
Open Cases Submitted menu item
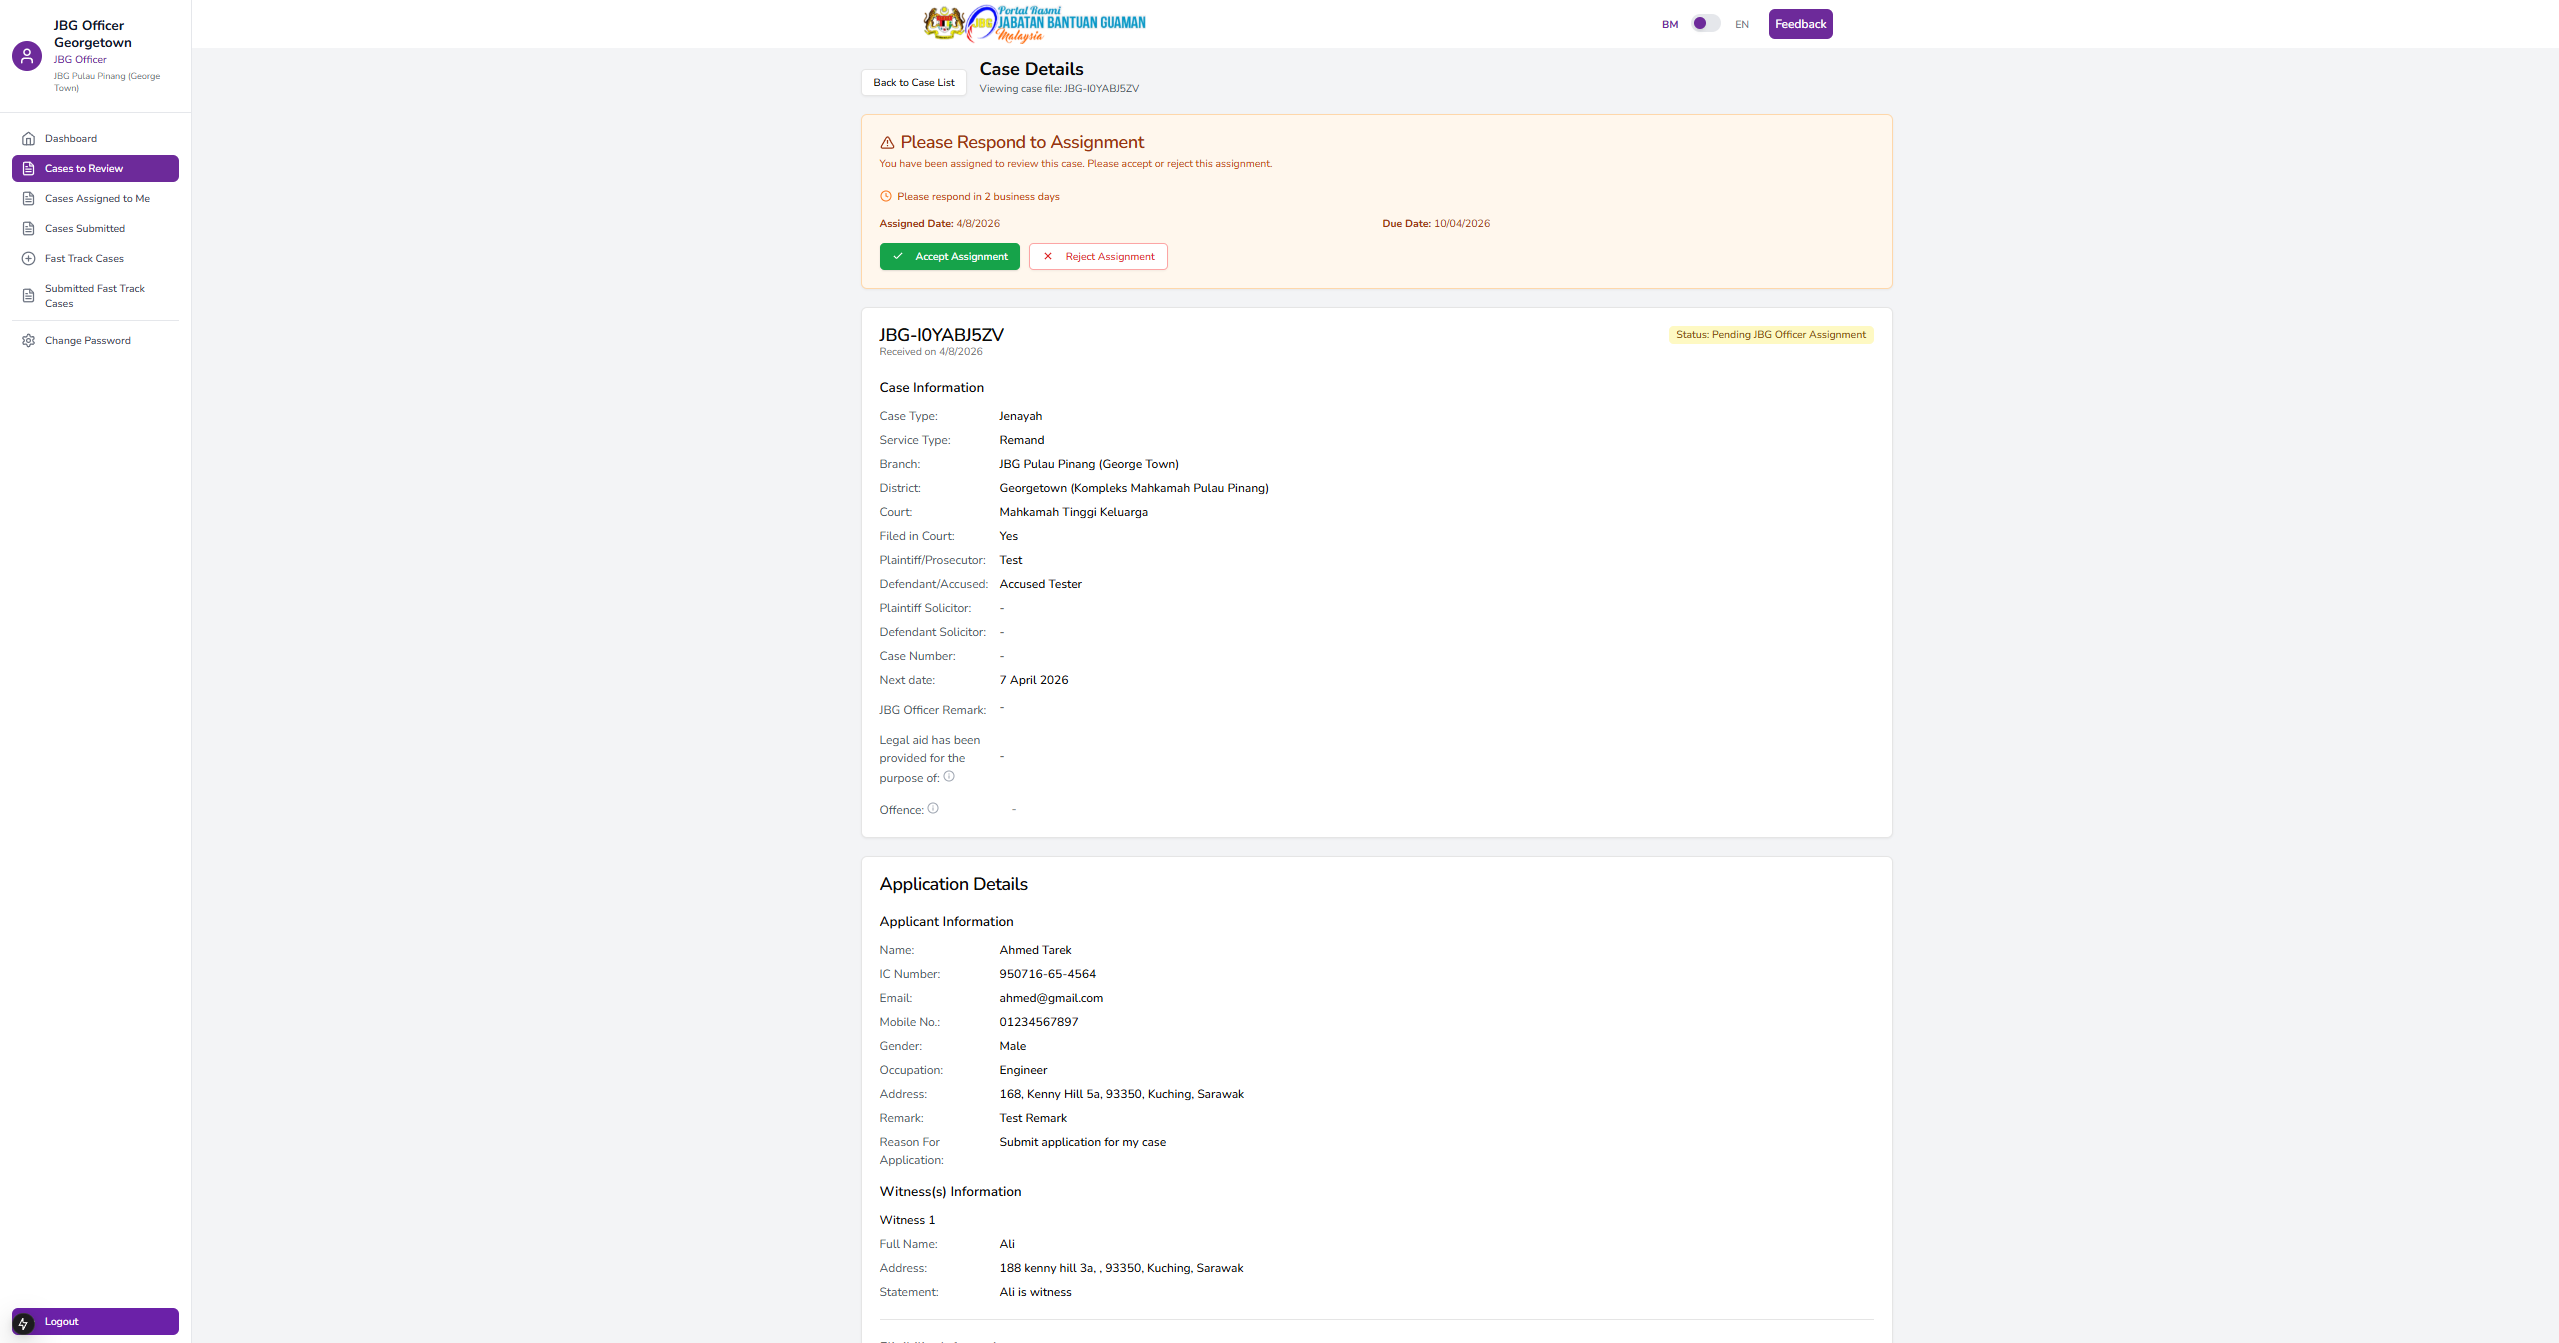(85, 229)
